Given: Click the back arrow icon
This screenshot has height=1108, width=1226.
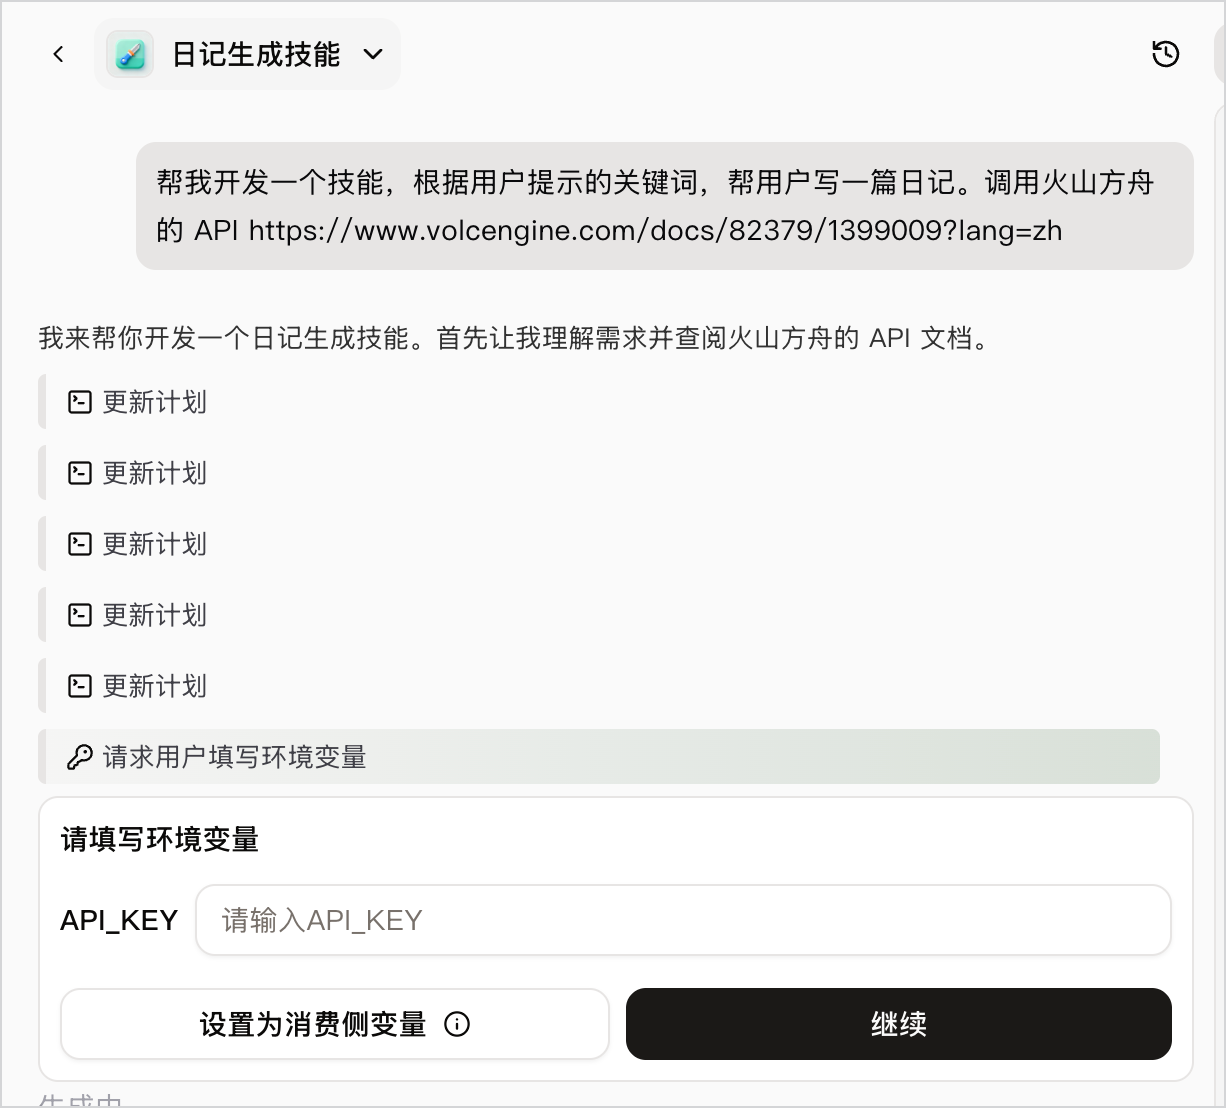Looking at the screenshot, I should pos(58,54).
